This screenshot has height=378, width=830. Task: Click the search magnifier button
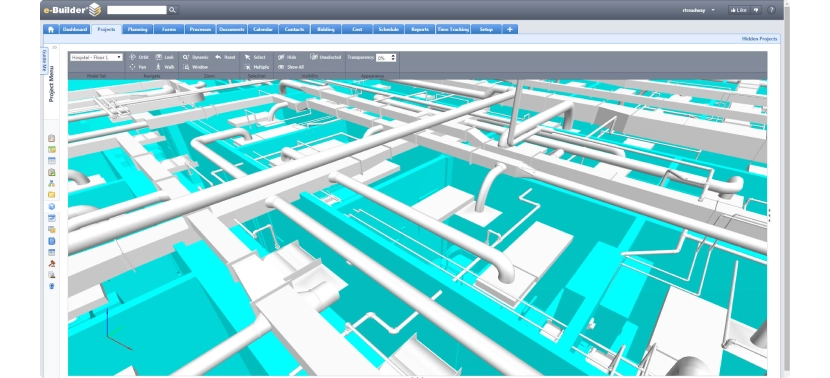pos(173,10)
